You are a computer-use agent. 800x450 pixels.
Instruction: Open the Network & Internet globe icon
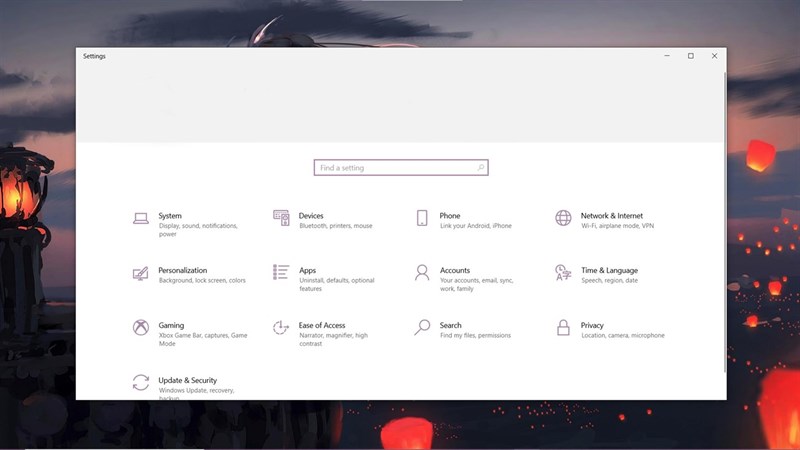(x=563, y=218)
